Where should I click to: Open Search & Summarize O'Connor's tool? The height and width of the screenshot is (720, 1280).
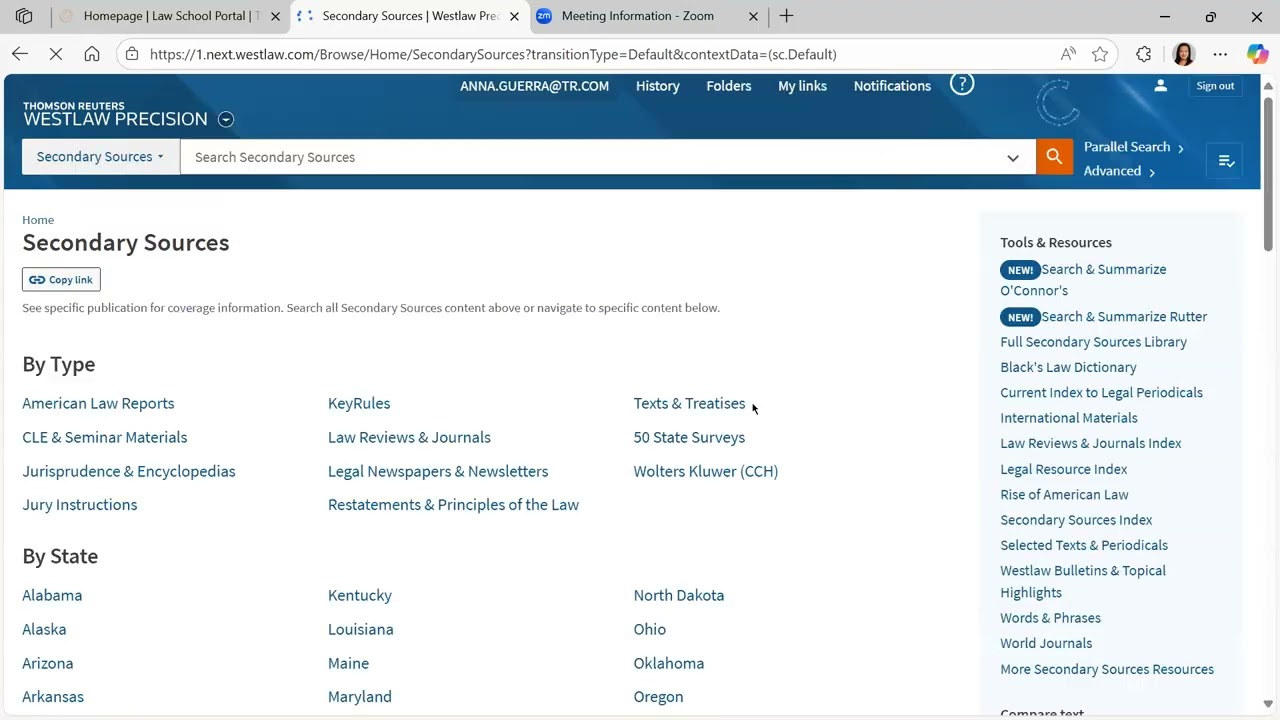pos(1083,280)
